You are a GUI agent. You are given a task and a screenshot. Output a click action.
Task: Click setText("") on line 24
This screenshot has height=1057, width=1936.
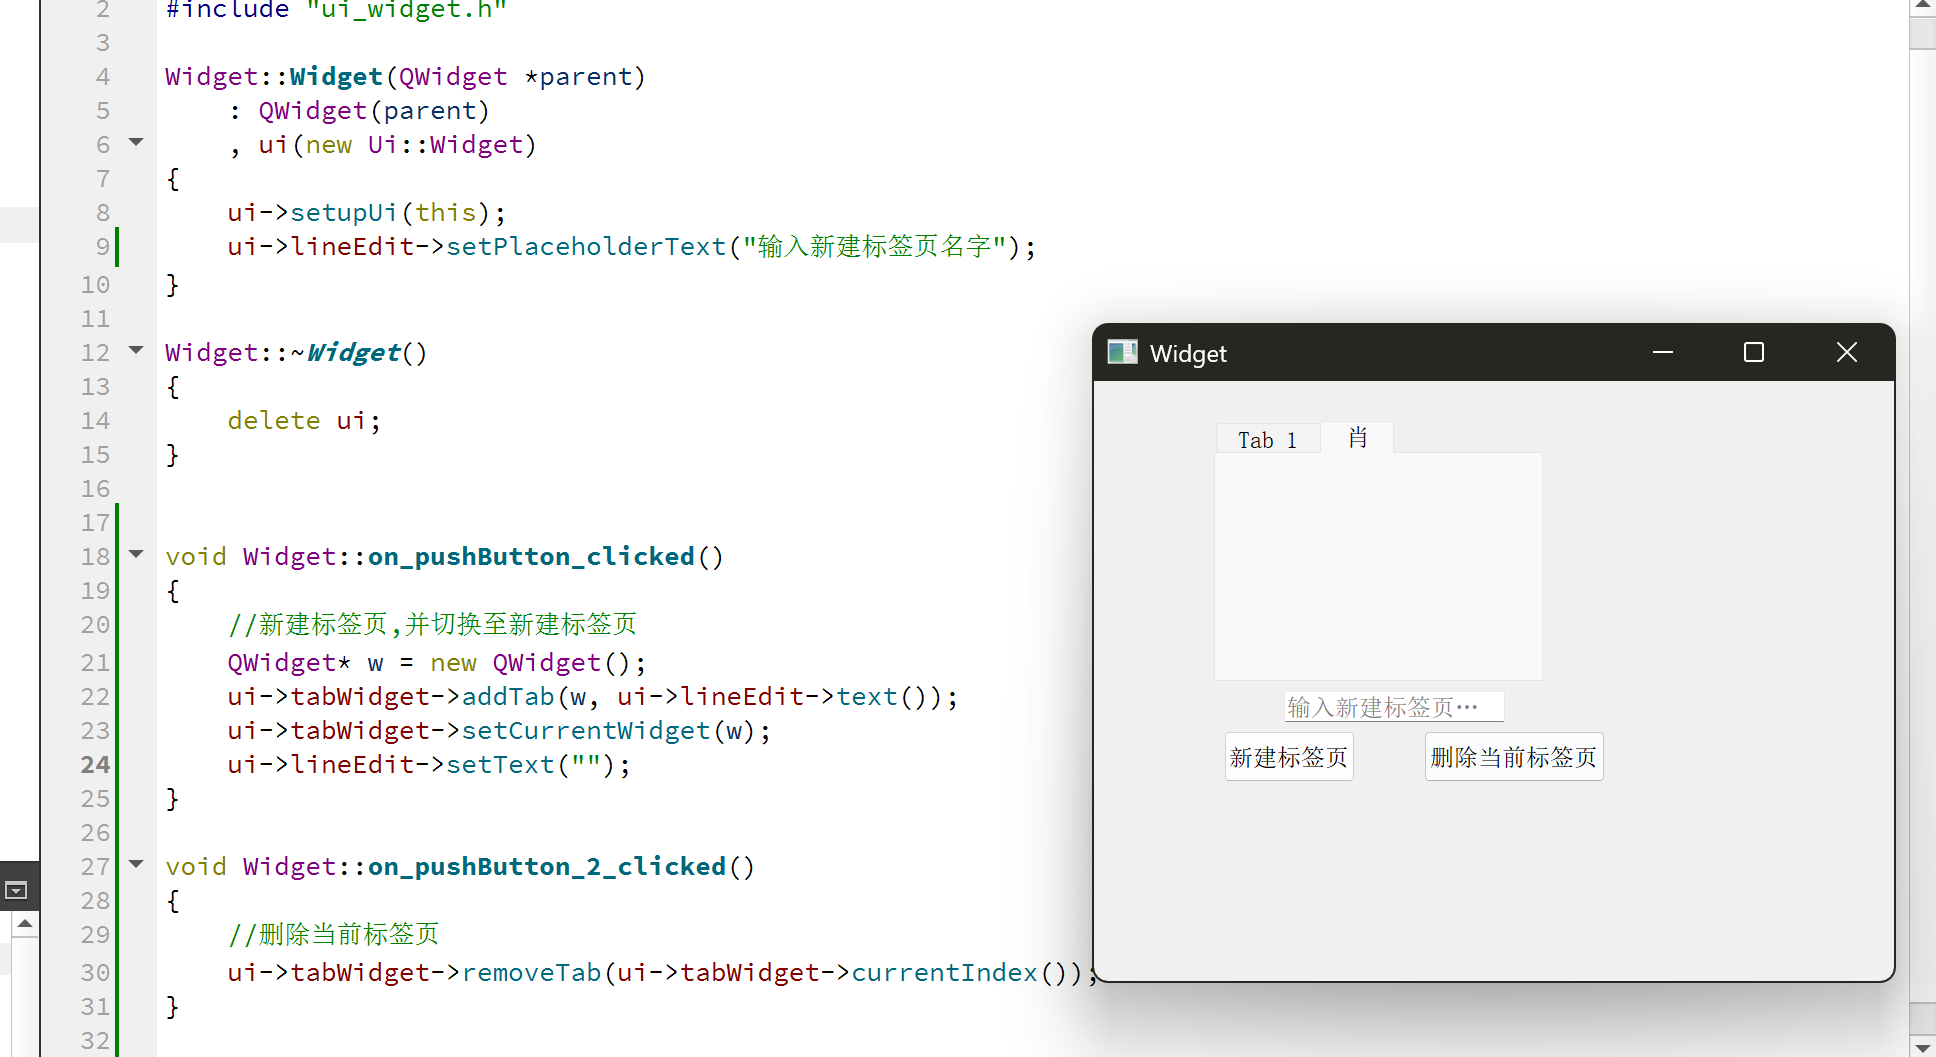coord(531,765)
